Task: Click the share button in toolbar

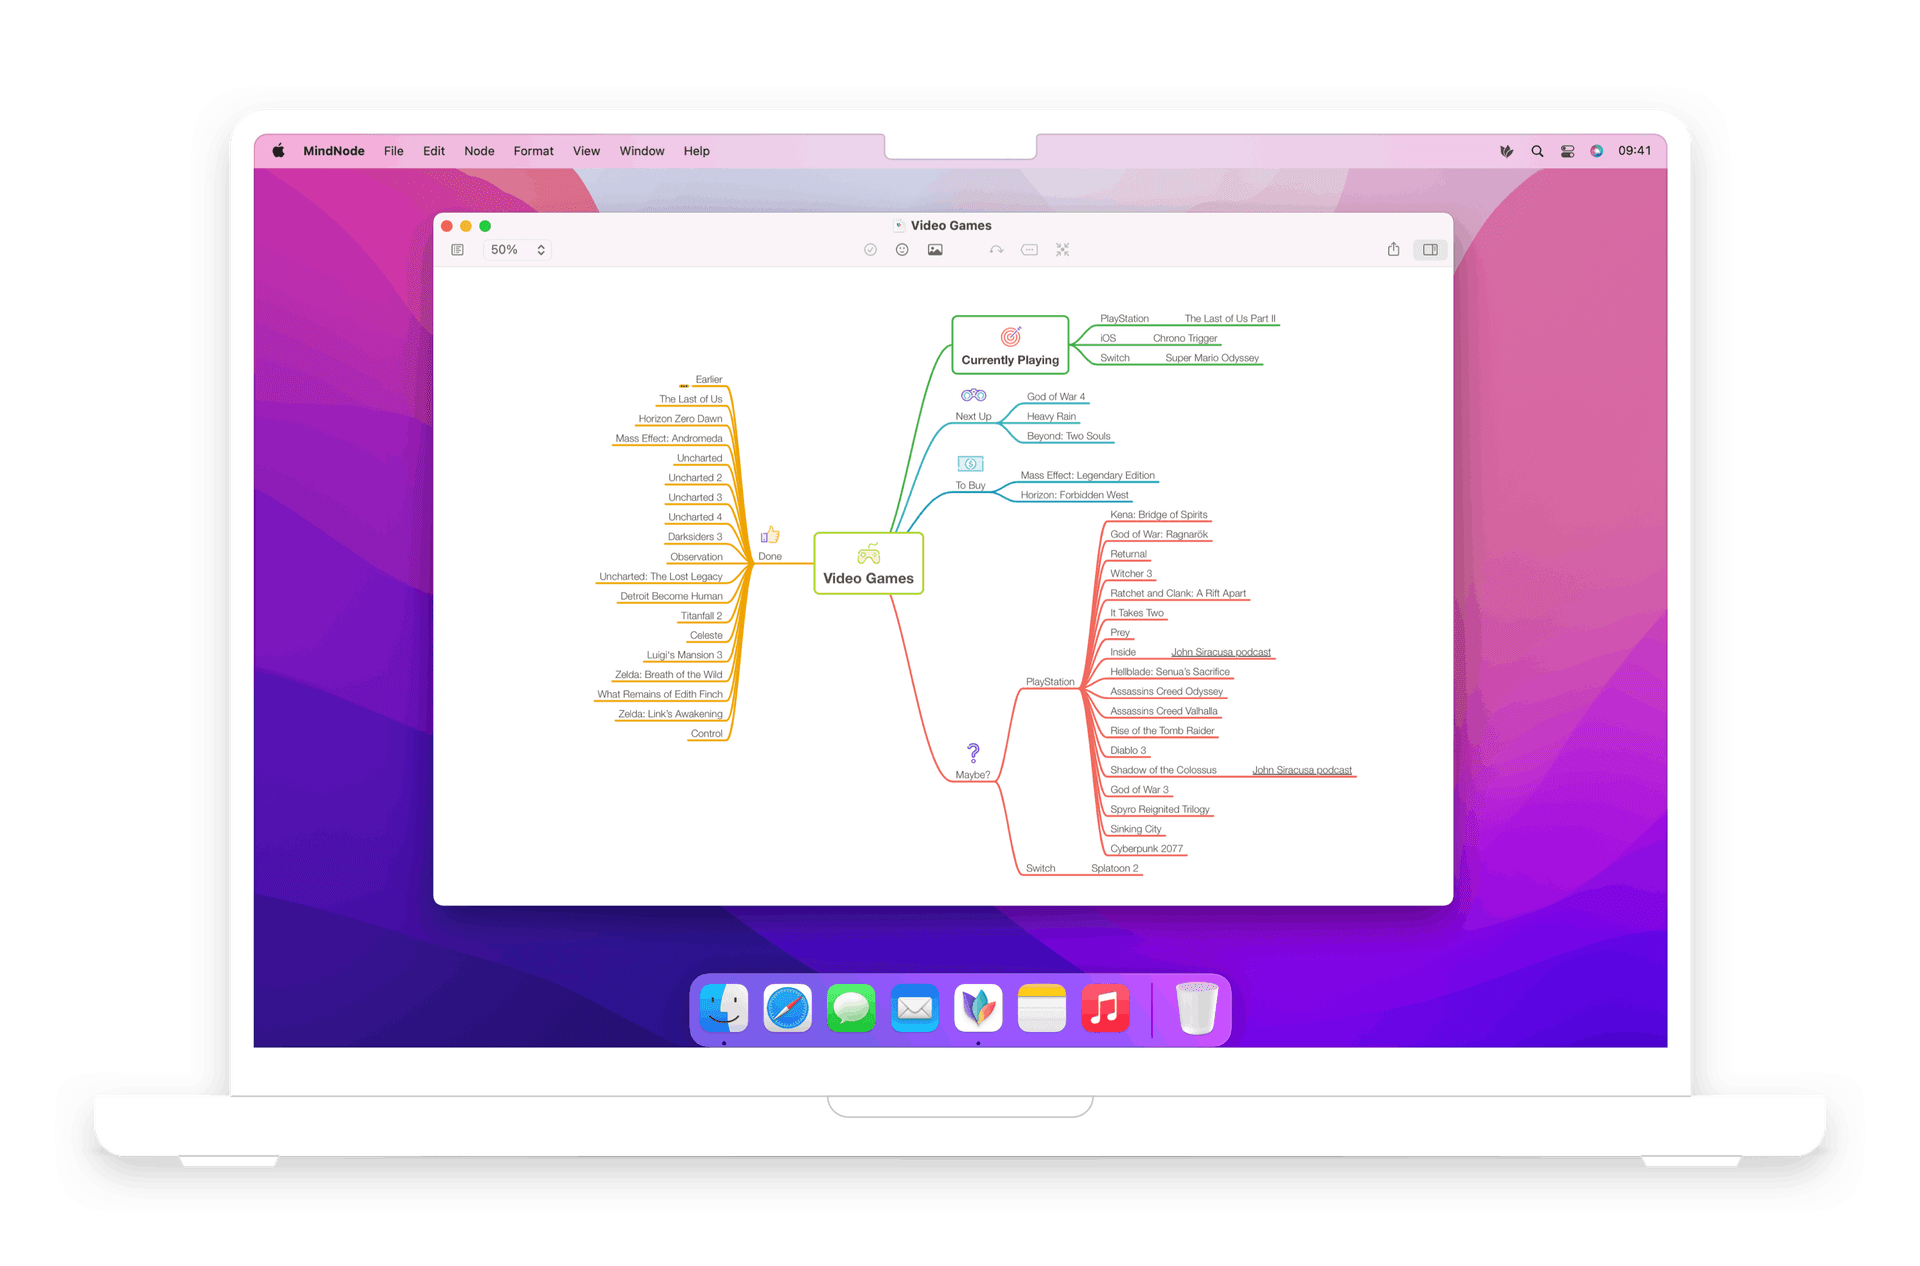Action: 1393,250
